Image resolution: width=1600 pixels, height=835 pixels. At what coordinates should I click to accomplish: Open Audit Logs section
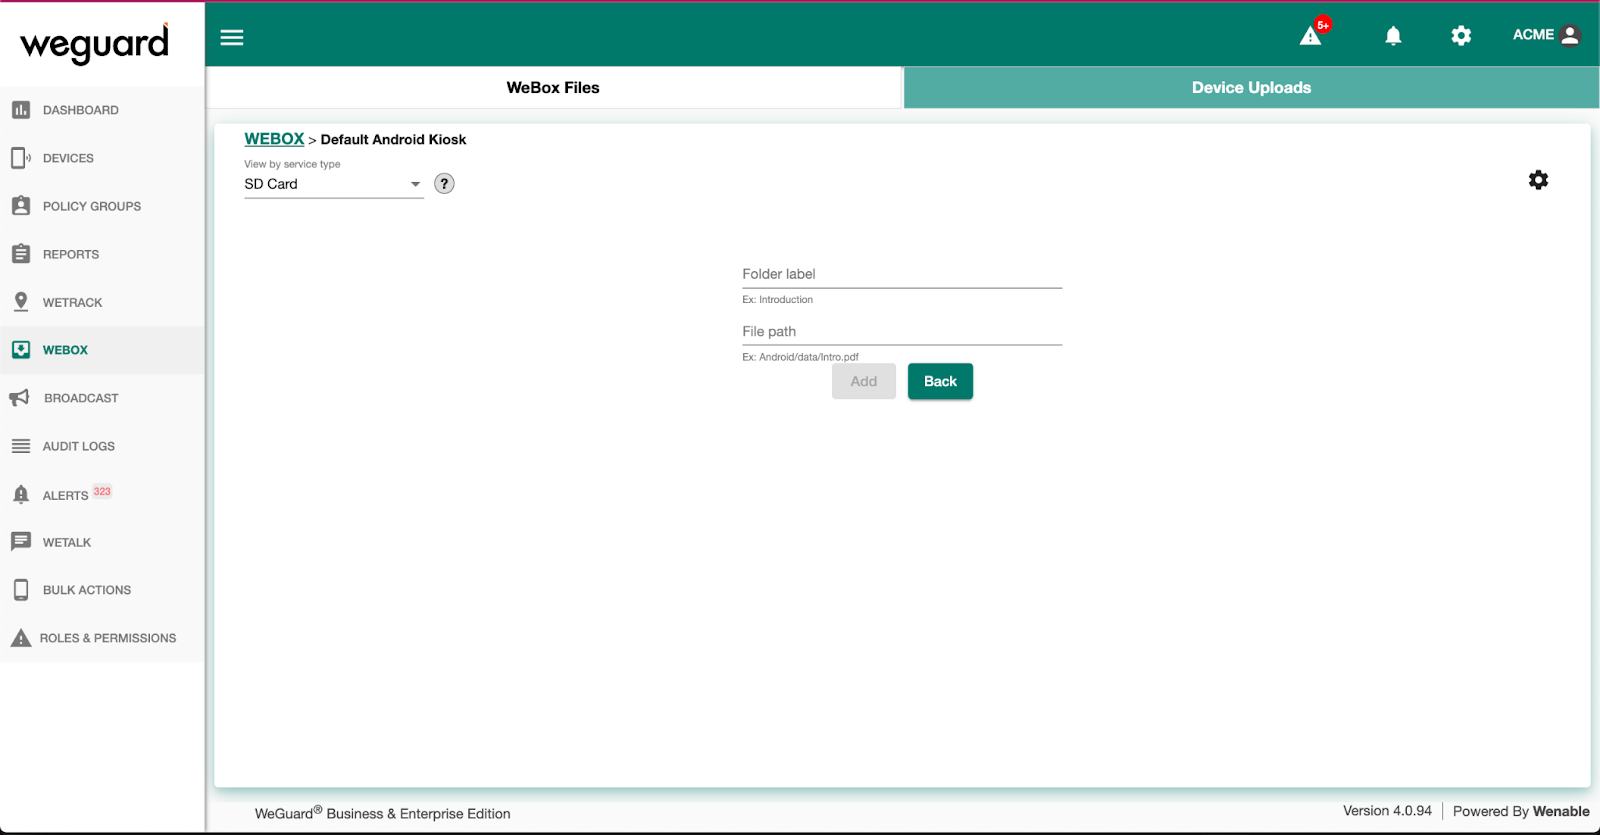click(102, 446)
